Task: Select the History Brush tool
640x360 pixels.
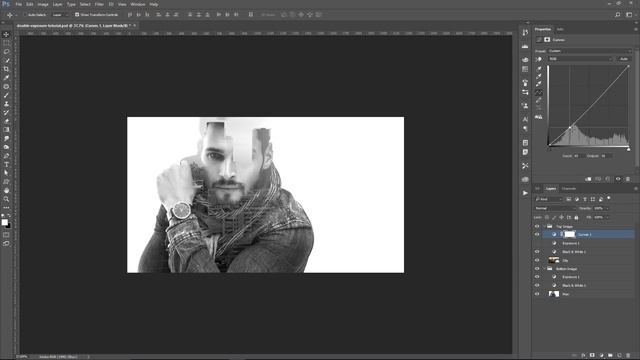Action: click(x=6, y=112)
